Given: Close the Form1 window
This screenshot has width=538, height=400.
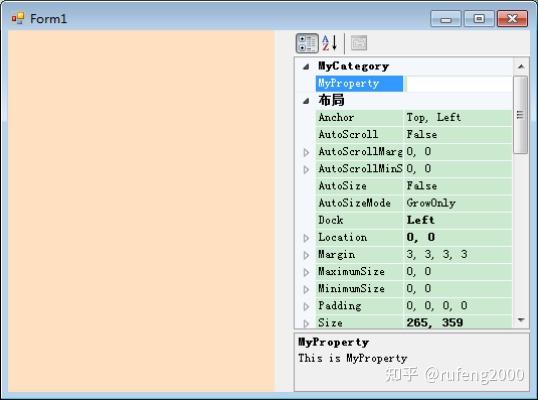Looking at the screenshot, I should click(x=512, y=19).
